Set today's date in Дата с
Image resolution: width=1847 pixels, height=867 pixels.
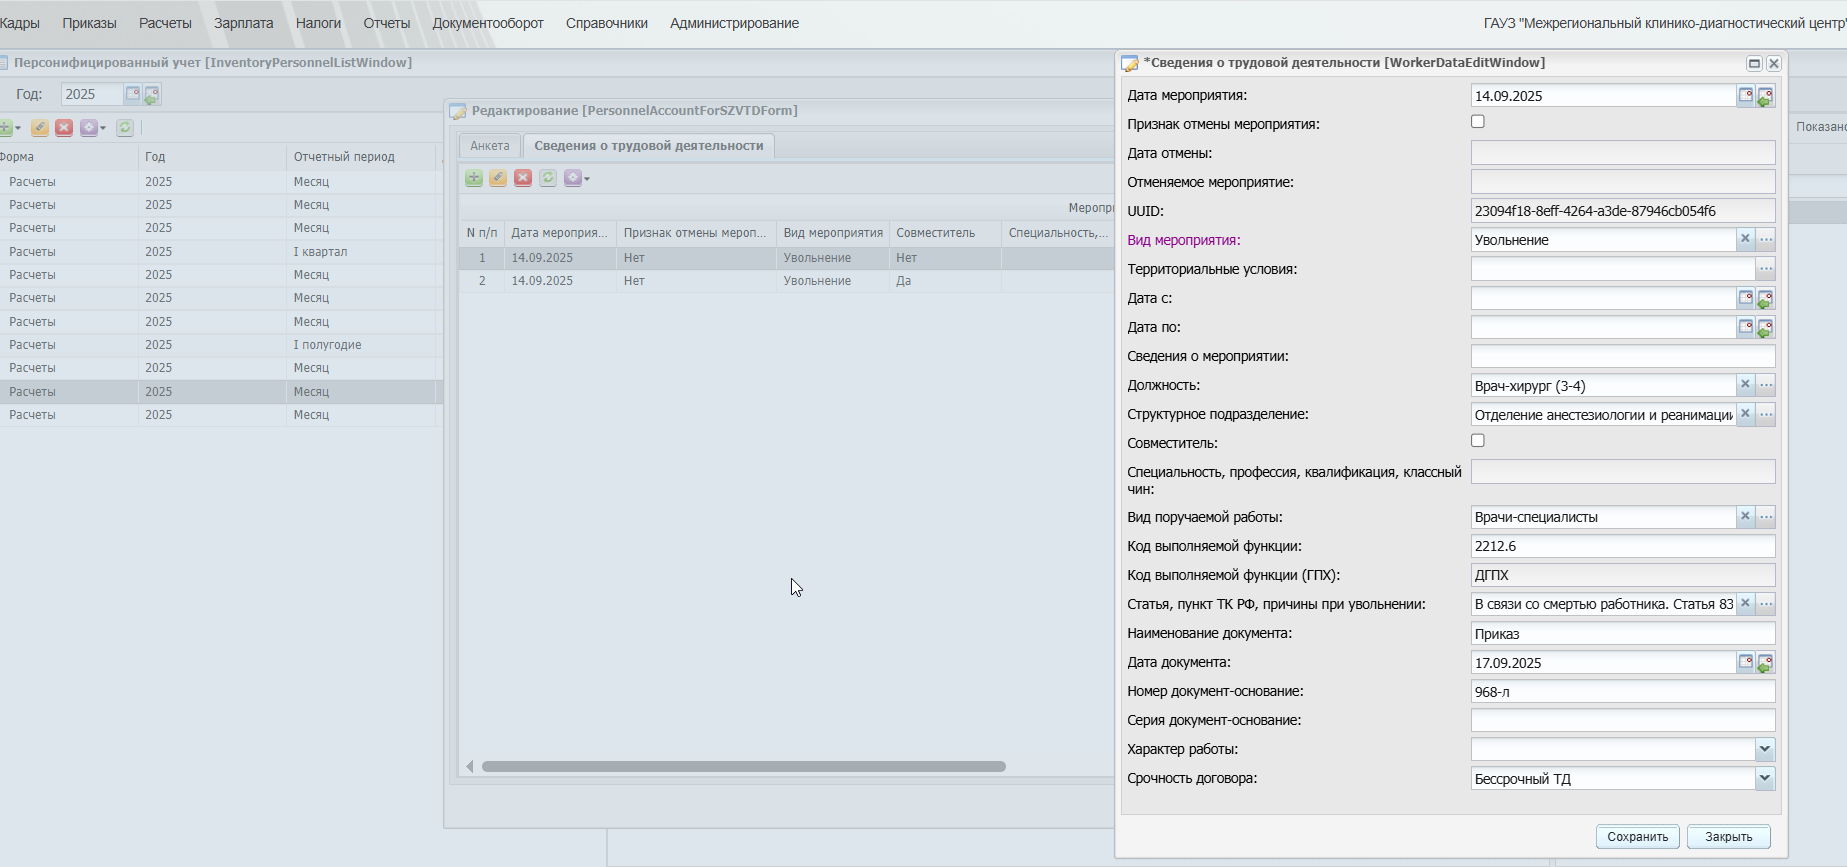pos(1765,298)
